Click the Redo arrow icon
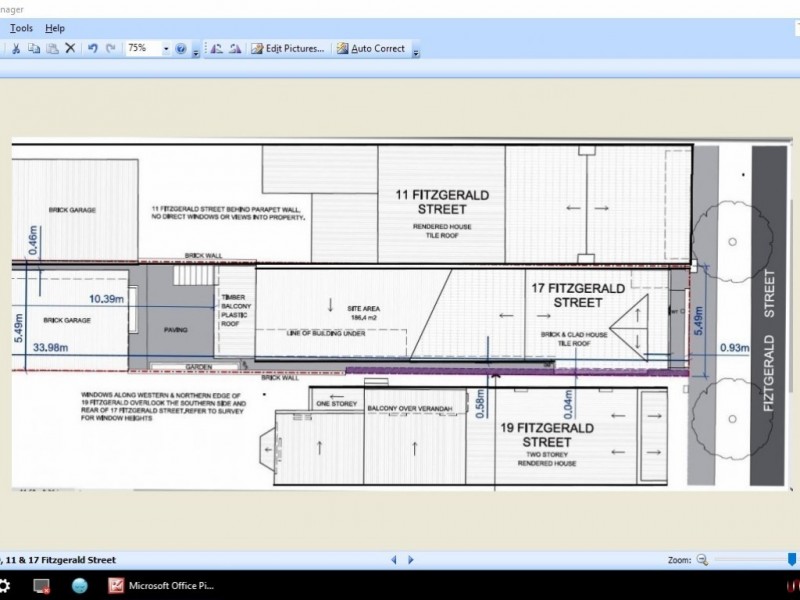The height and width of the screenshot is (600, 800). click(110, 48)
